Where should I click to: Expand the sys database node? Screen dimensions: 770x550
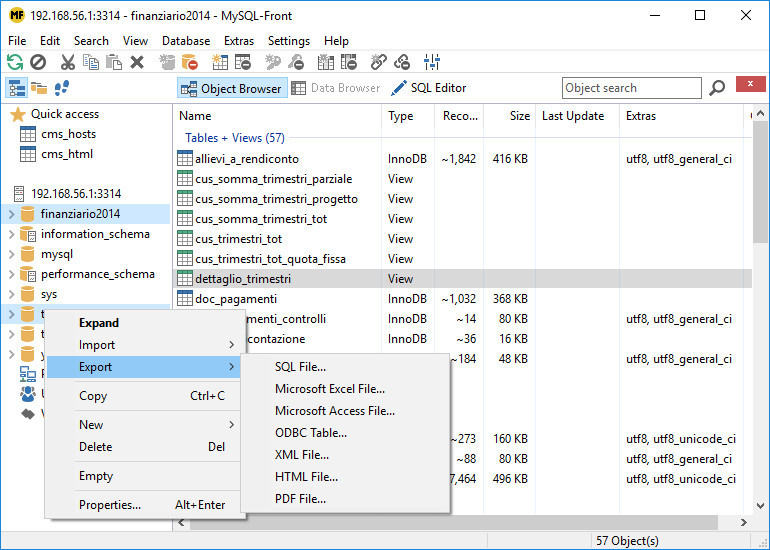[x=11, y=294]
